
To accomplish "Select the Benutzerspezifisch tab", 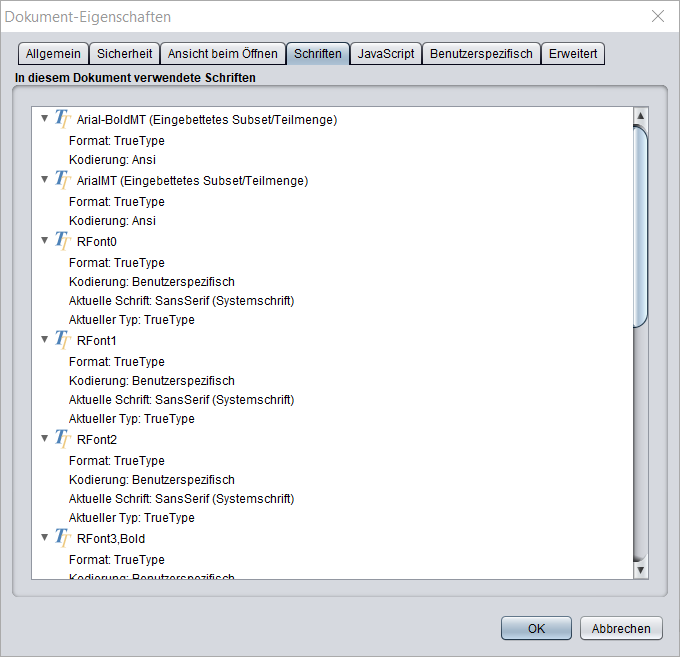I will pyautogui.click(x=482, y=54).
